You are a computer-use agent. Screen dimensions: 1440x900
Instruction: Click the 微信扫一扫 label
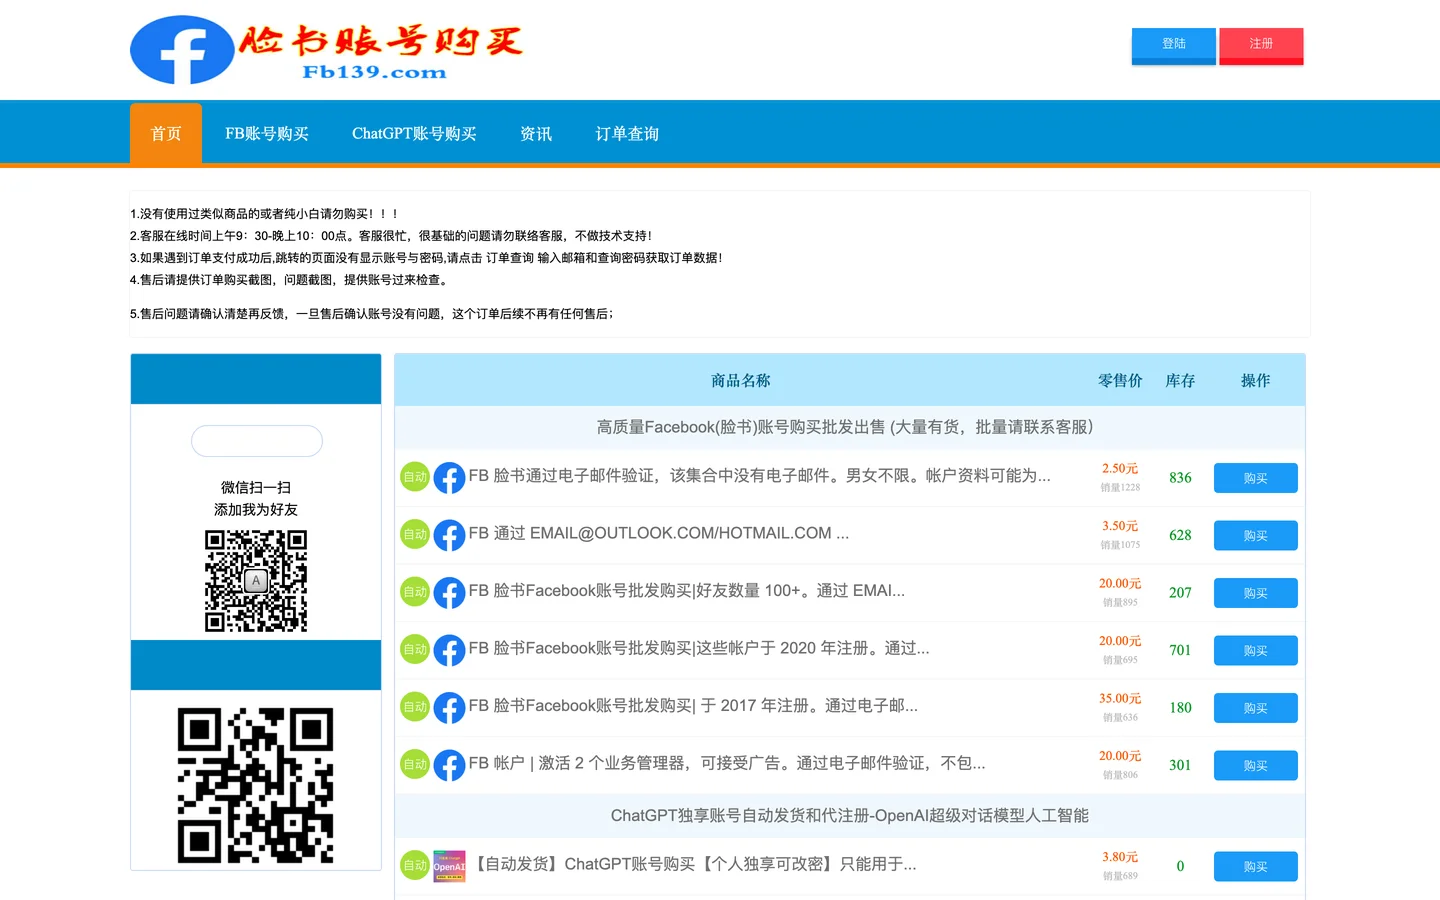tap(256, 488)
